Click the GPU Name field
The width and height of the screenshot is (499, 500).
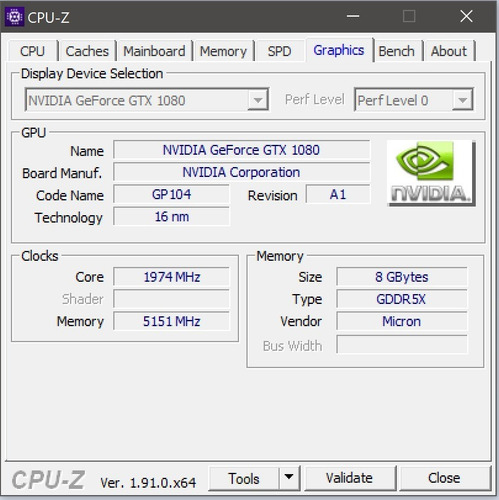click(241, 150)
